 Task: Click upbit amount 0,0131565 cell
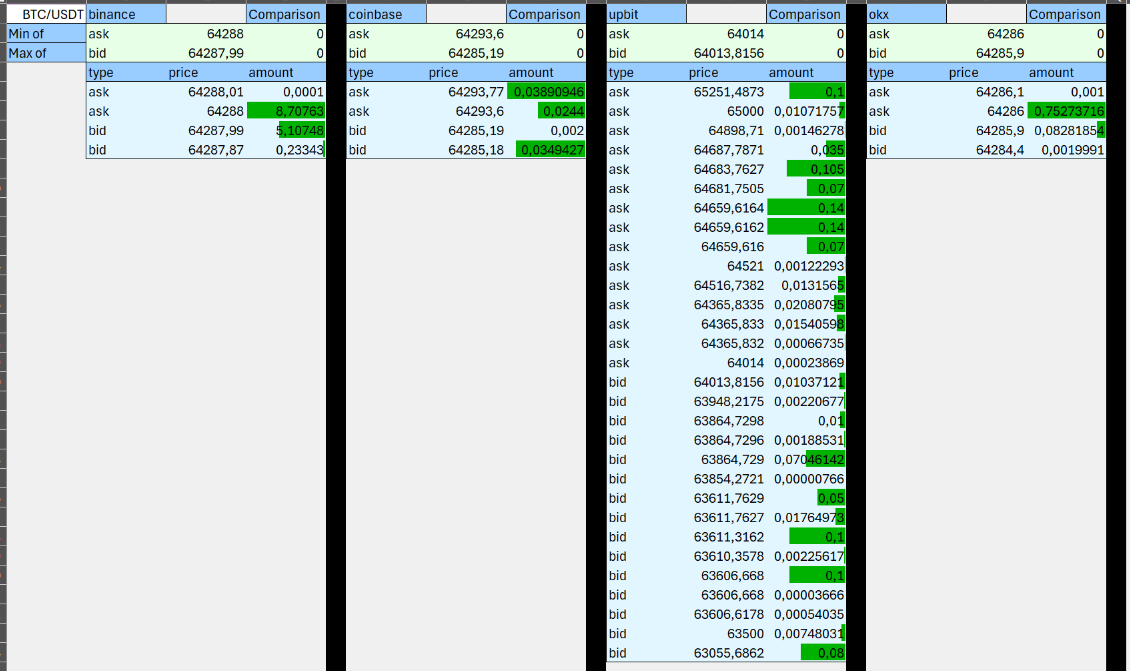click(x=806, y=286)
